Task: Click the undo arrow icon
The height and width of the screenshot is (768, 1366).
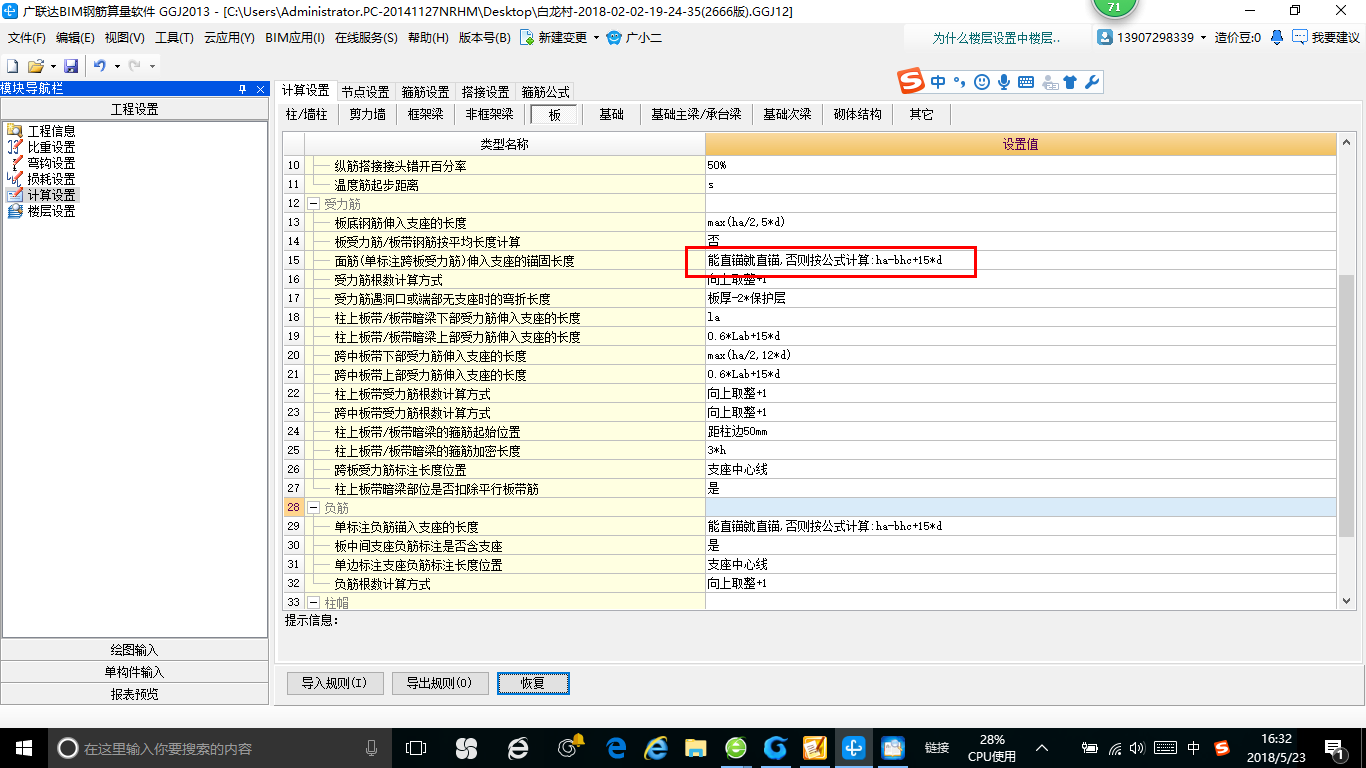Action: [x=100, y=66]
